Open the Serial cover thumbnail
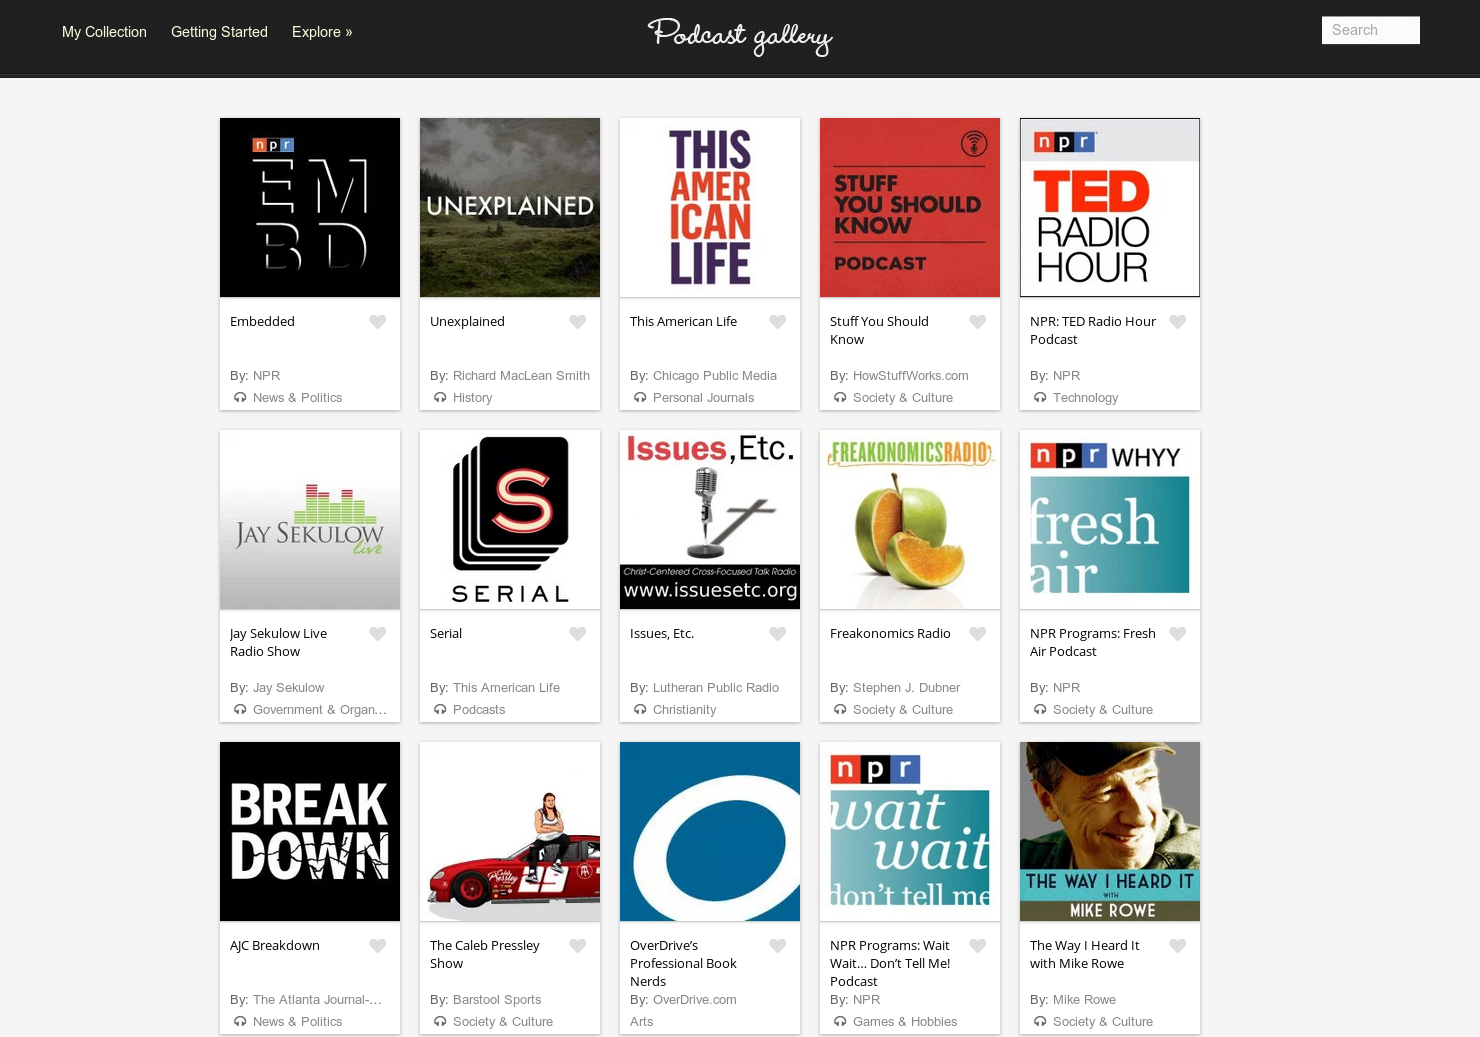This screenshot has width=1480, height=1037. pos(510,519)
